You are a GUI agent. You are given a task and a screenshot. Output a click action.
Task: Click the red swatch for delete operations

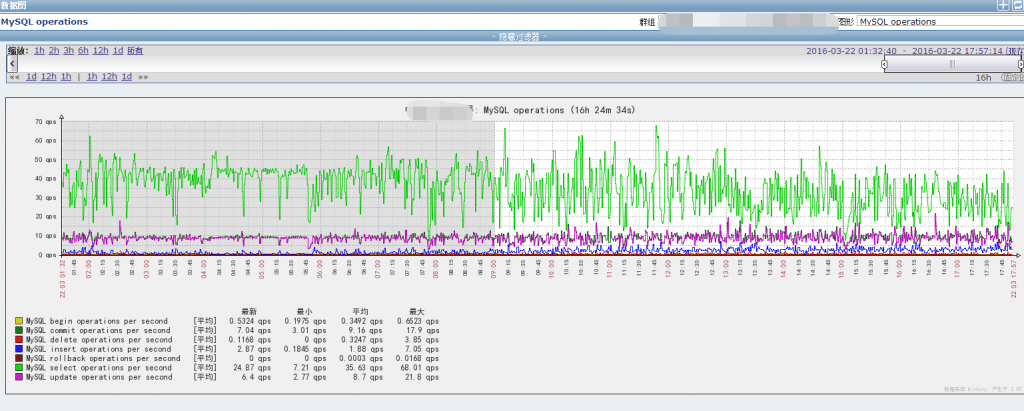[18, 340]
